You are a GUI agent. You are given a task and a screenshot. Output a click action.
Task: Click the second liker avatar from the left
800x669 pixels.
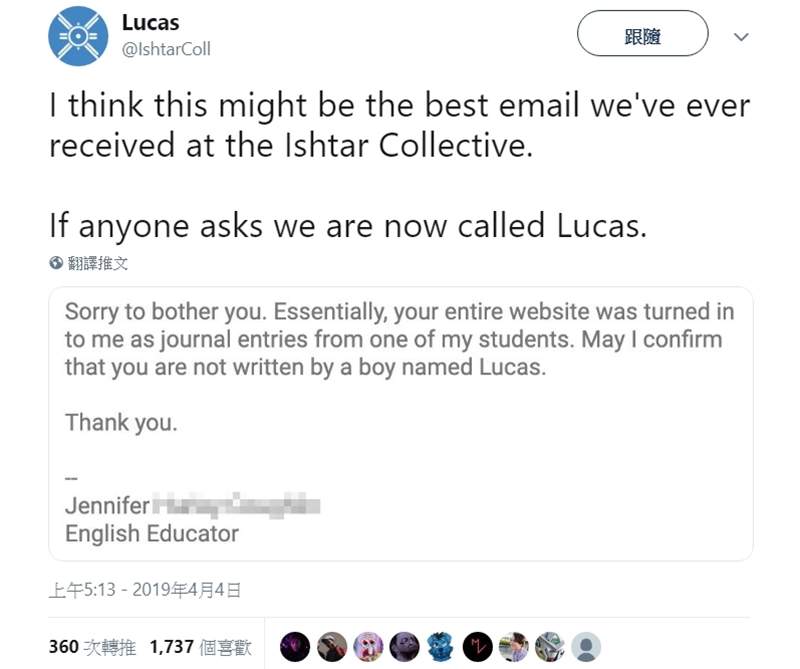(x=331, y=646)
